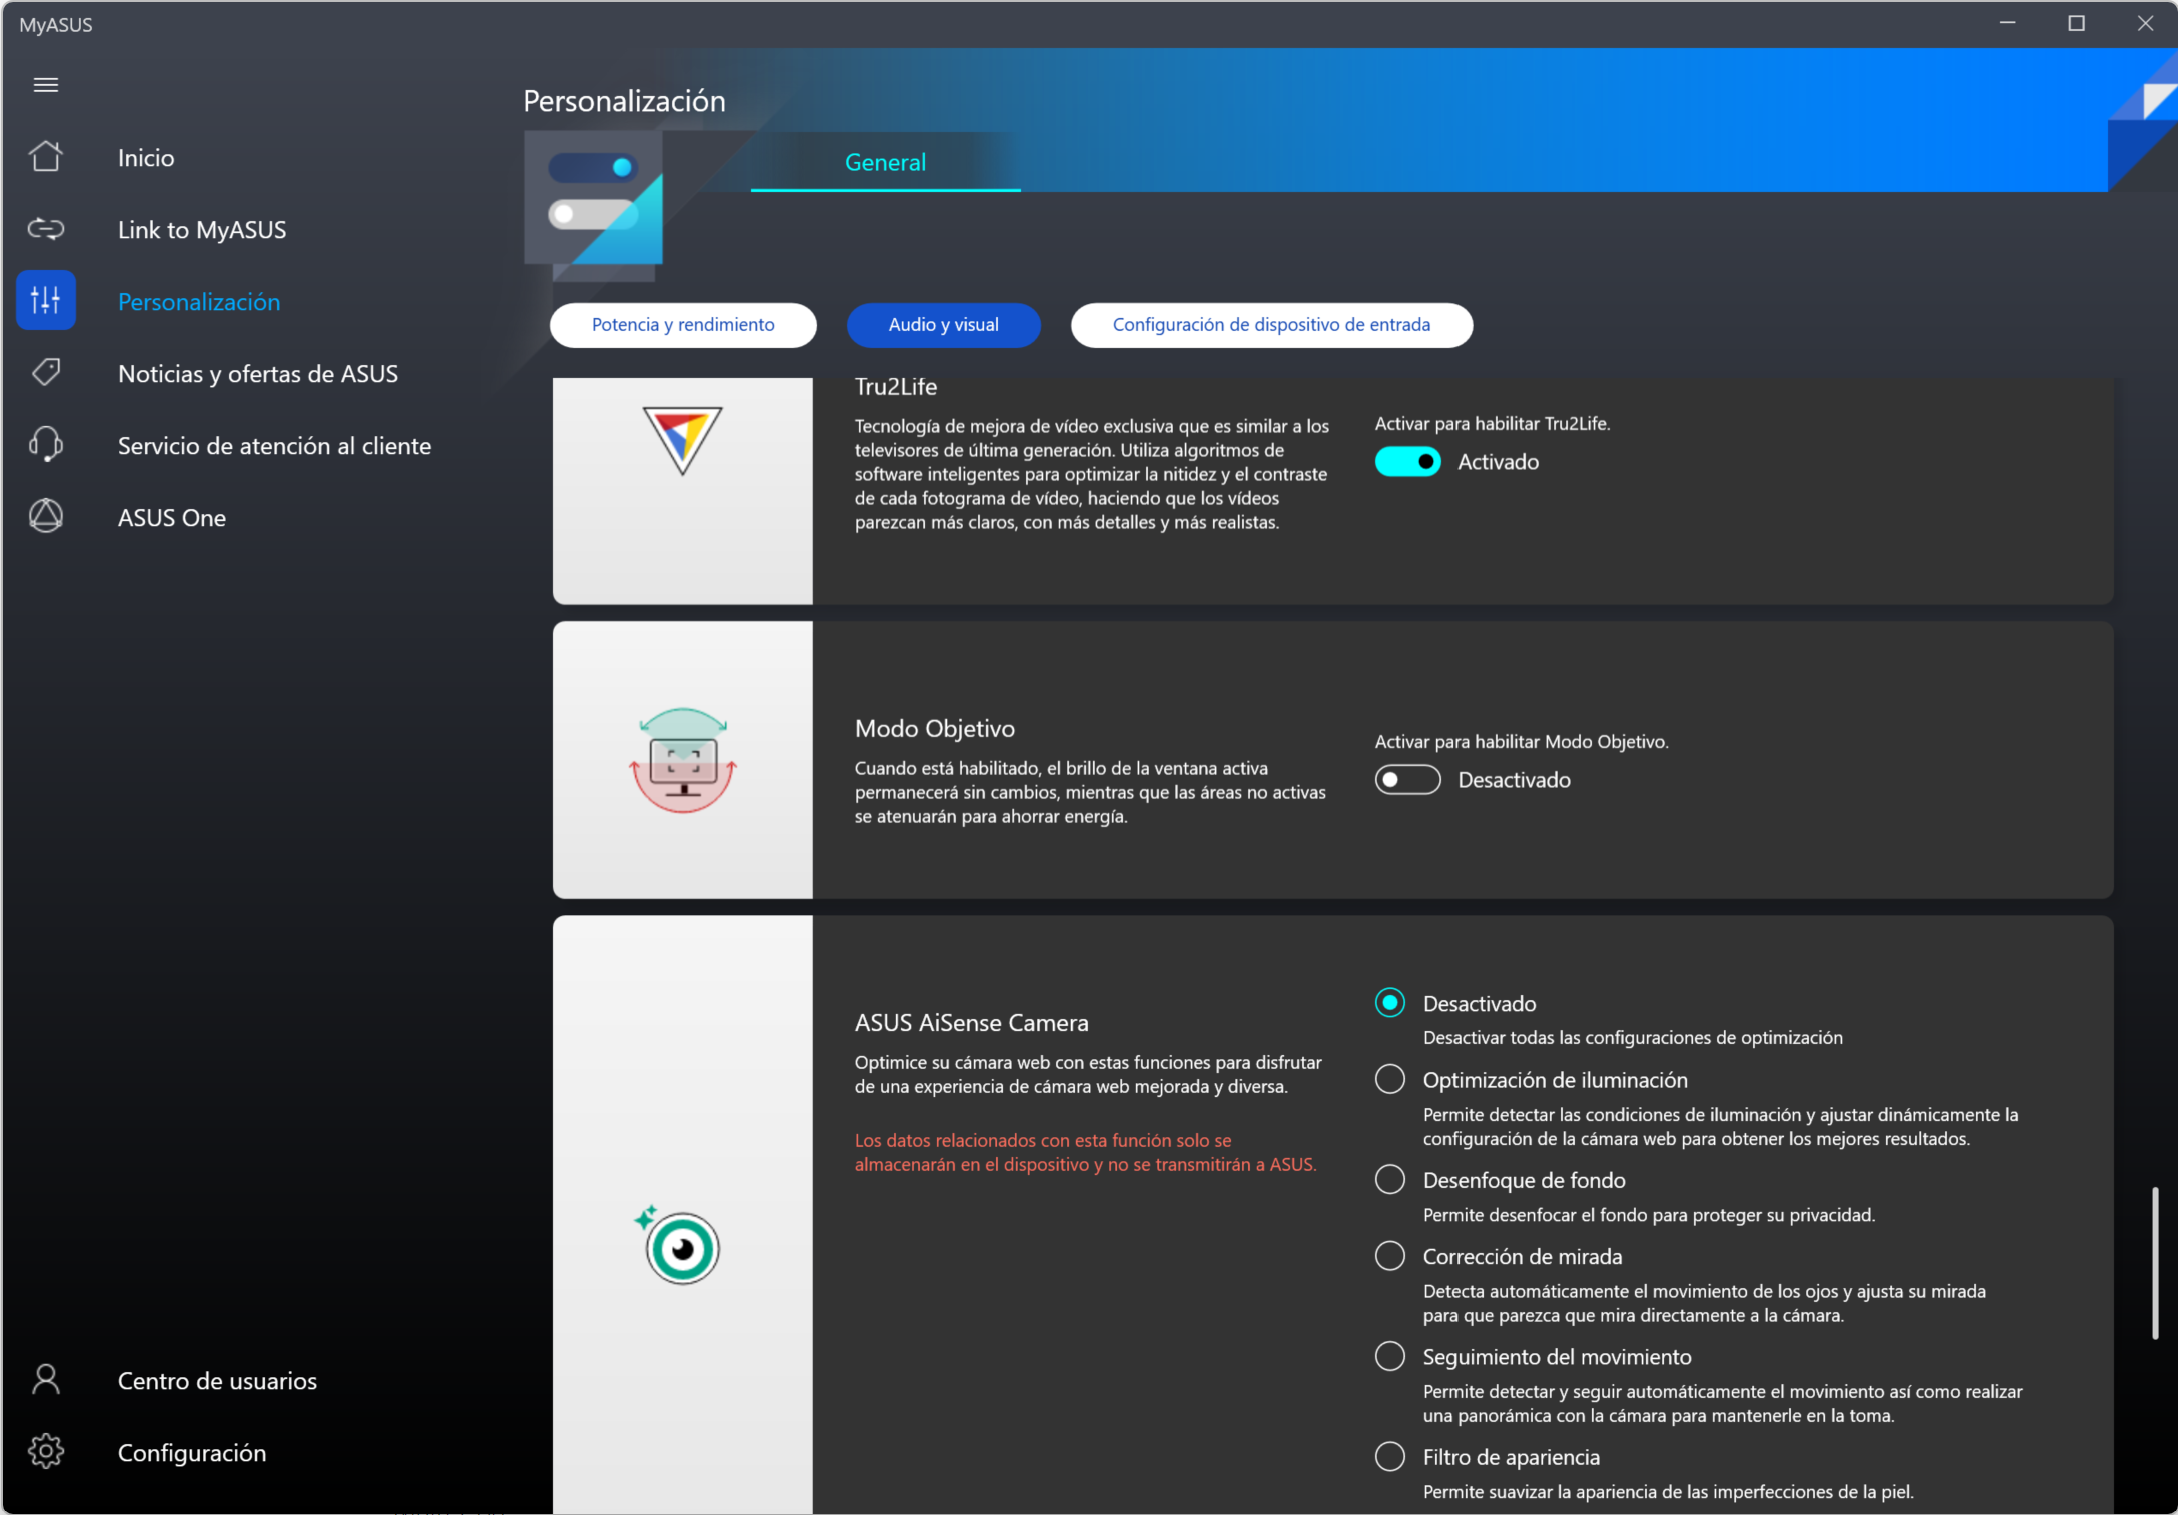Screen dimensions: 2178x1515
Task: Click the Centro de usuarios person icon
Action: coord(46,1380)
